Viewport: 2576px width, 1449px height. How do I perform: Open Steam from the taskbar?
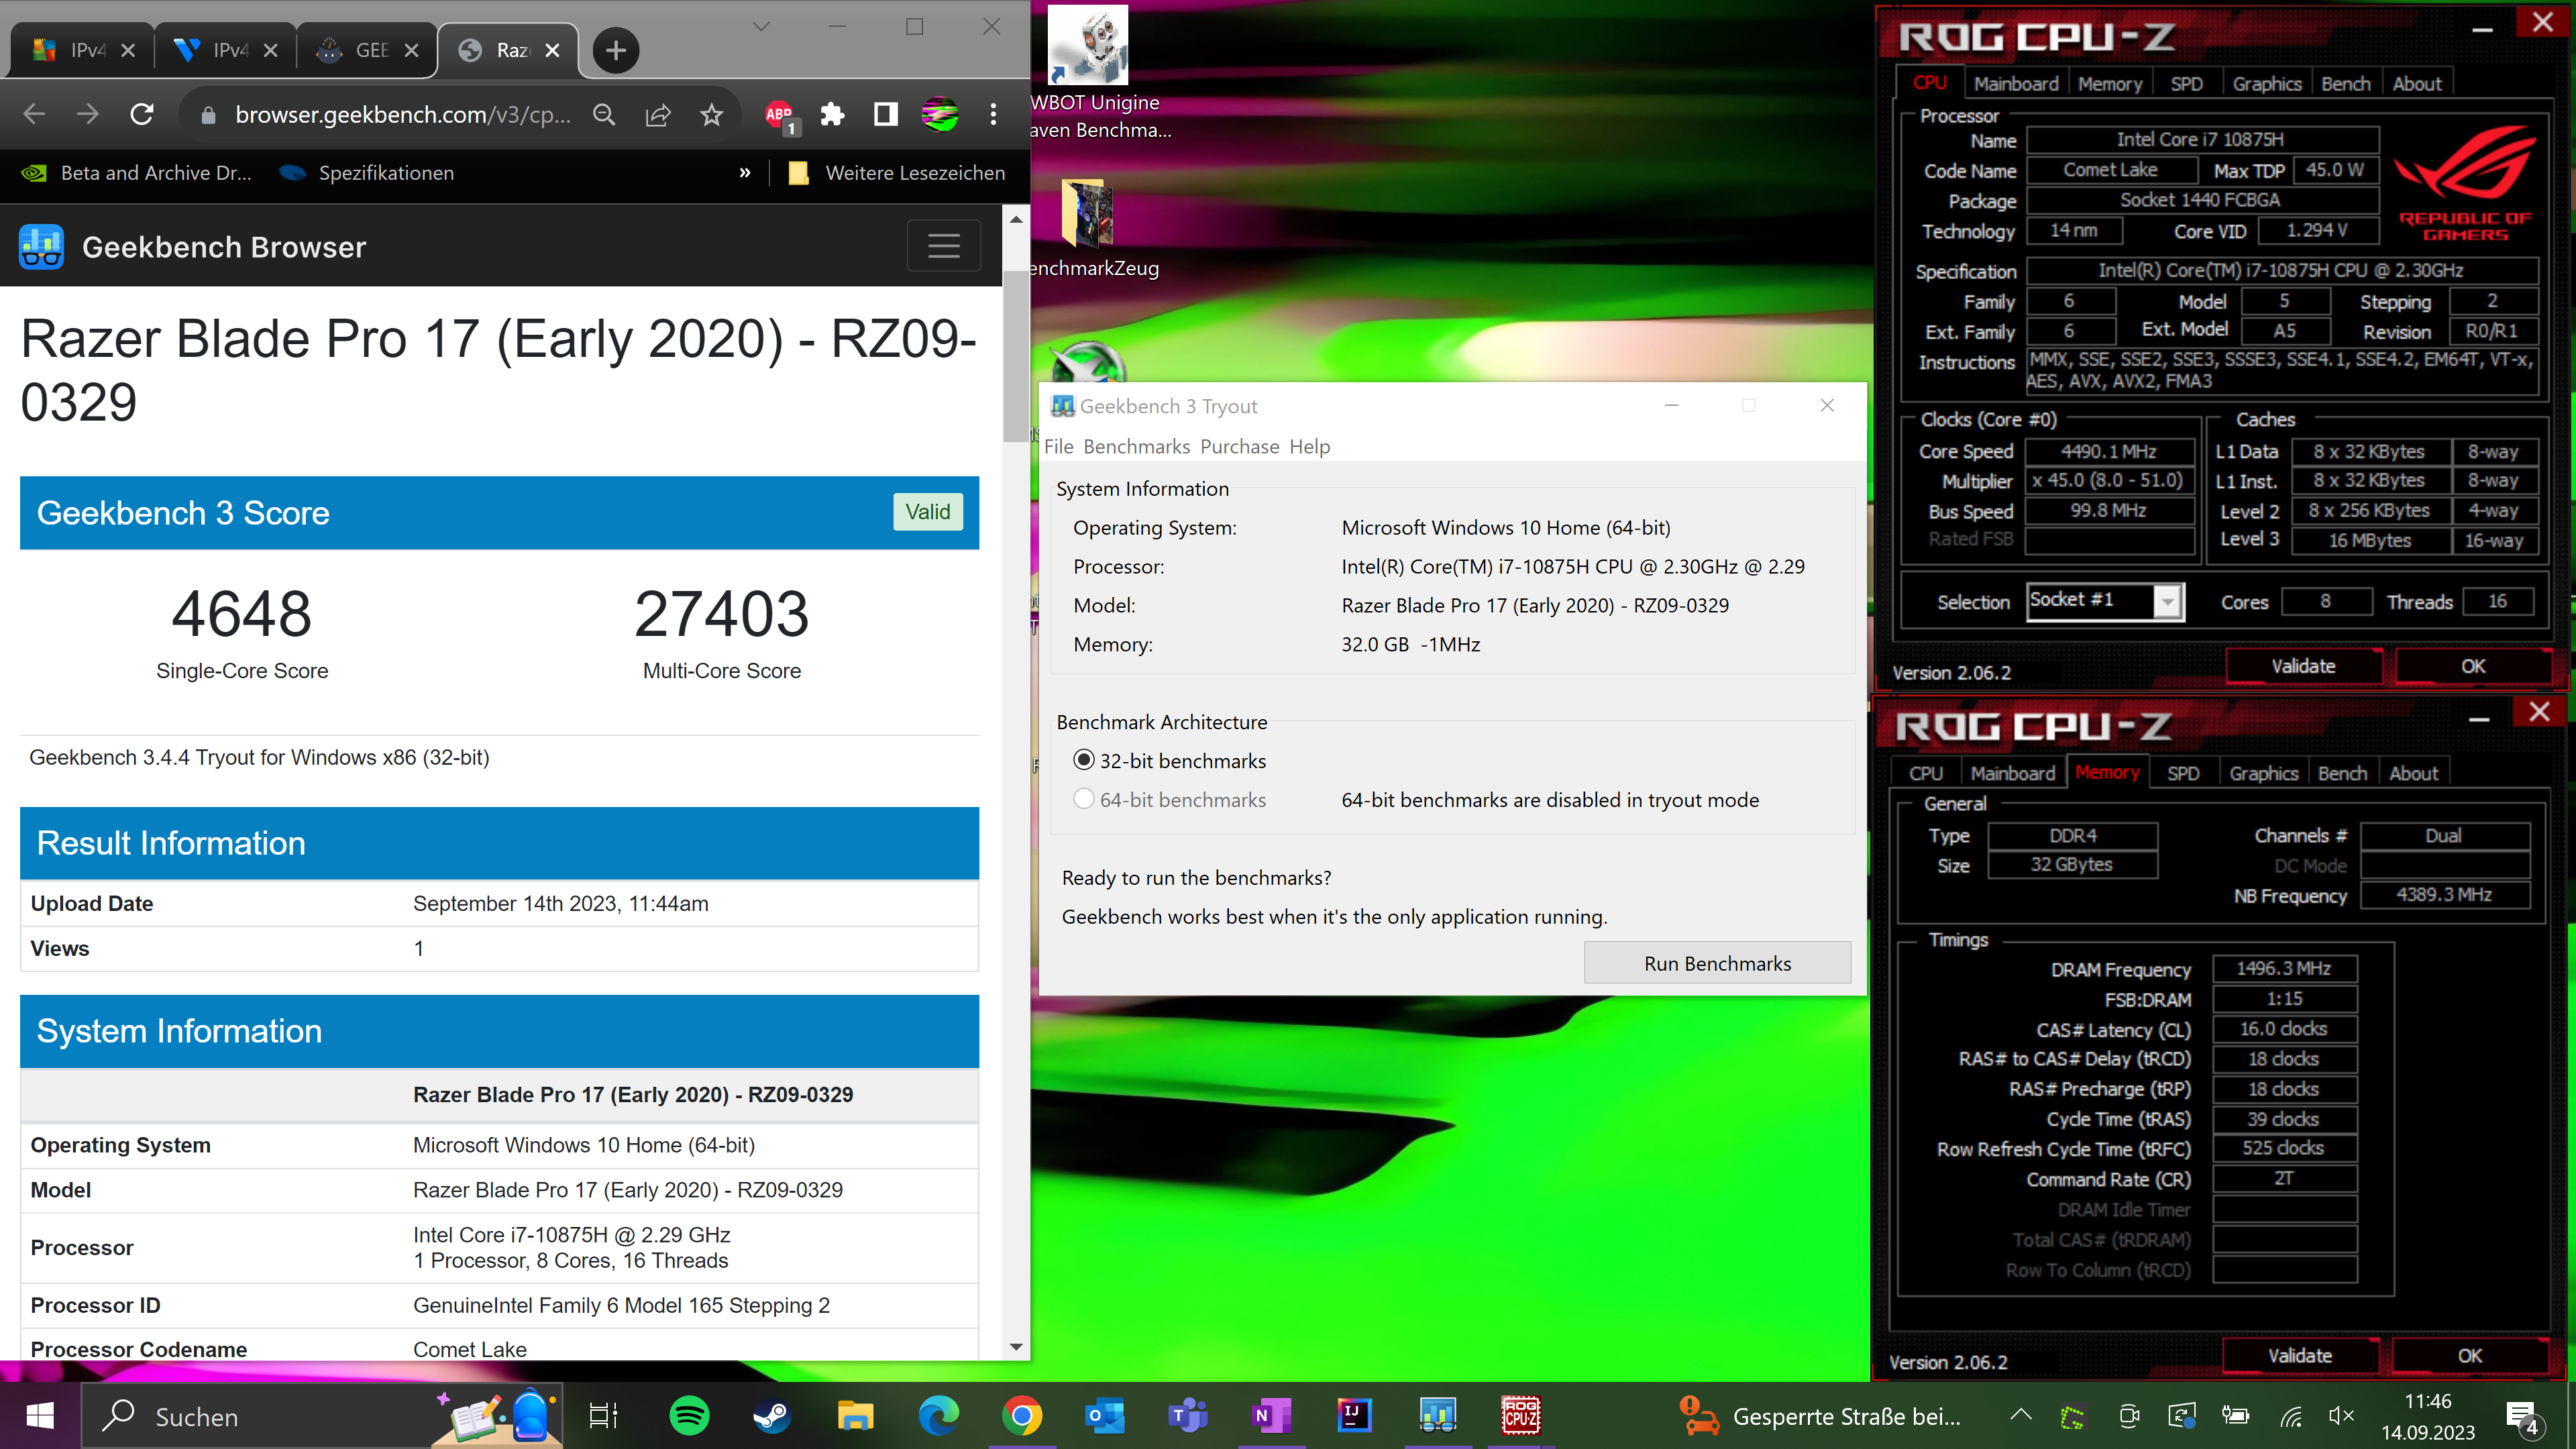[772, 1415]
